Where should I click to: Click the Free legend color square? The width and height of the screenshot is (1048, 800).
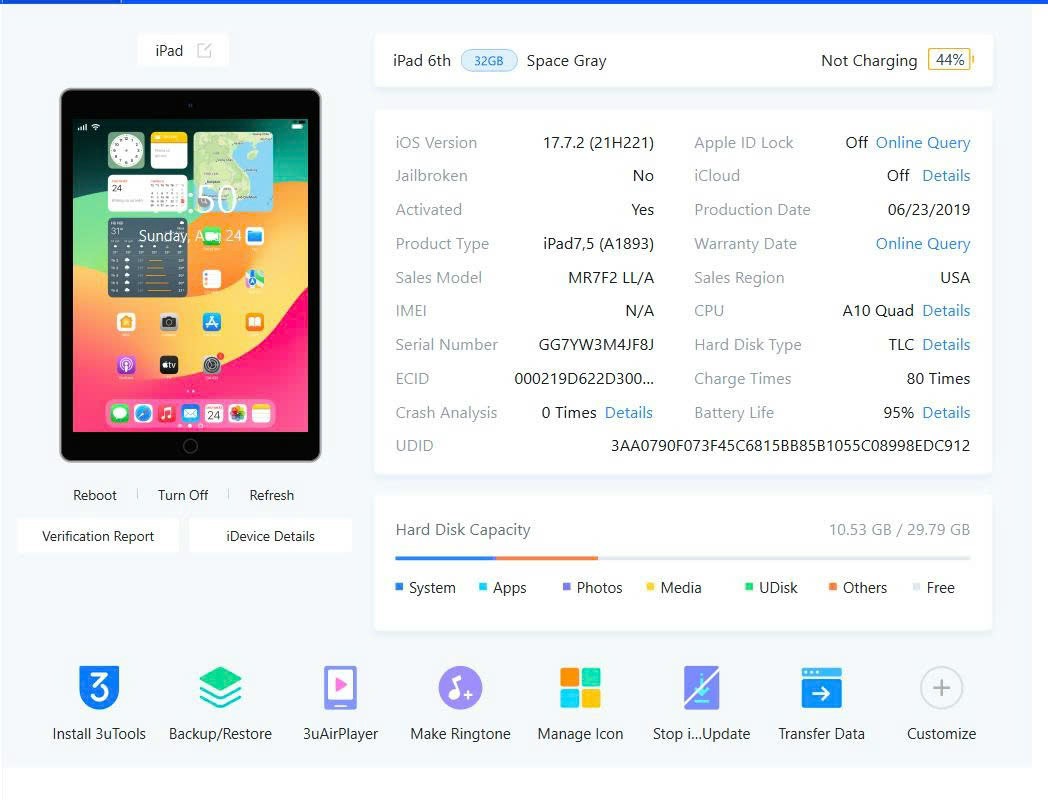tap(916, 587)
